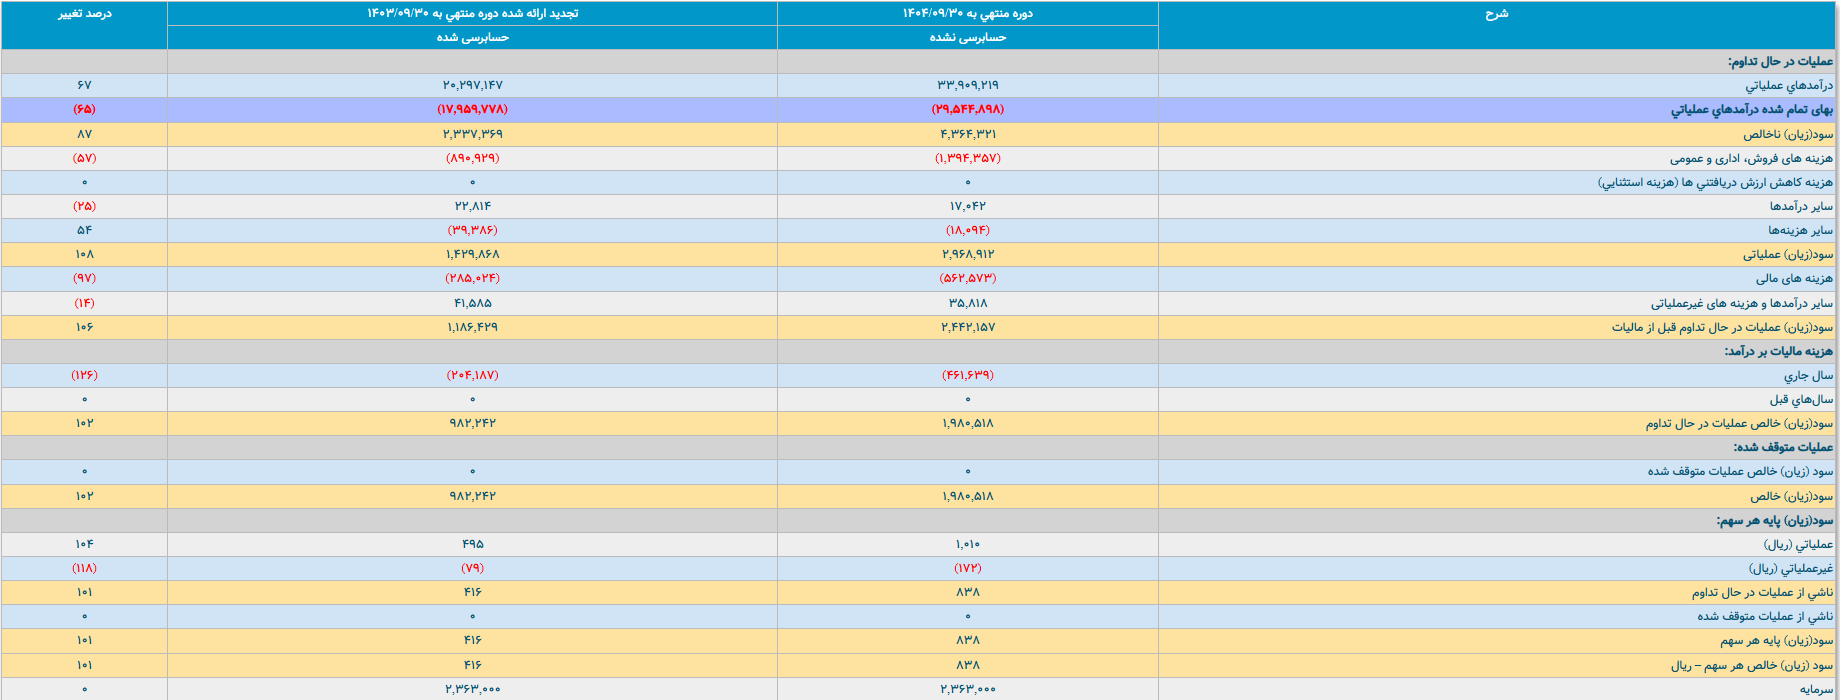
Task: Select the عملياتي (ريال) per-share row
Action: [x=920, y=545]
